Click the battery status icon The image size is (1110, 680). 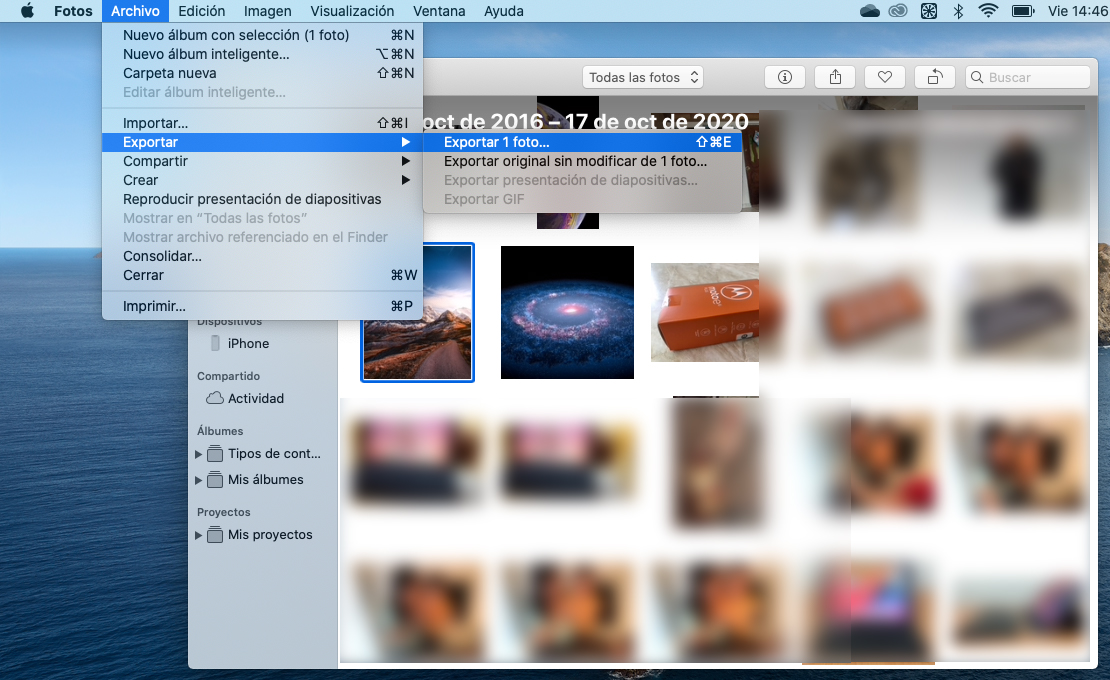[1022, 11]
